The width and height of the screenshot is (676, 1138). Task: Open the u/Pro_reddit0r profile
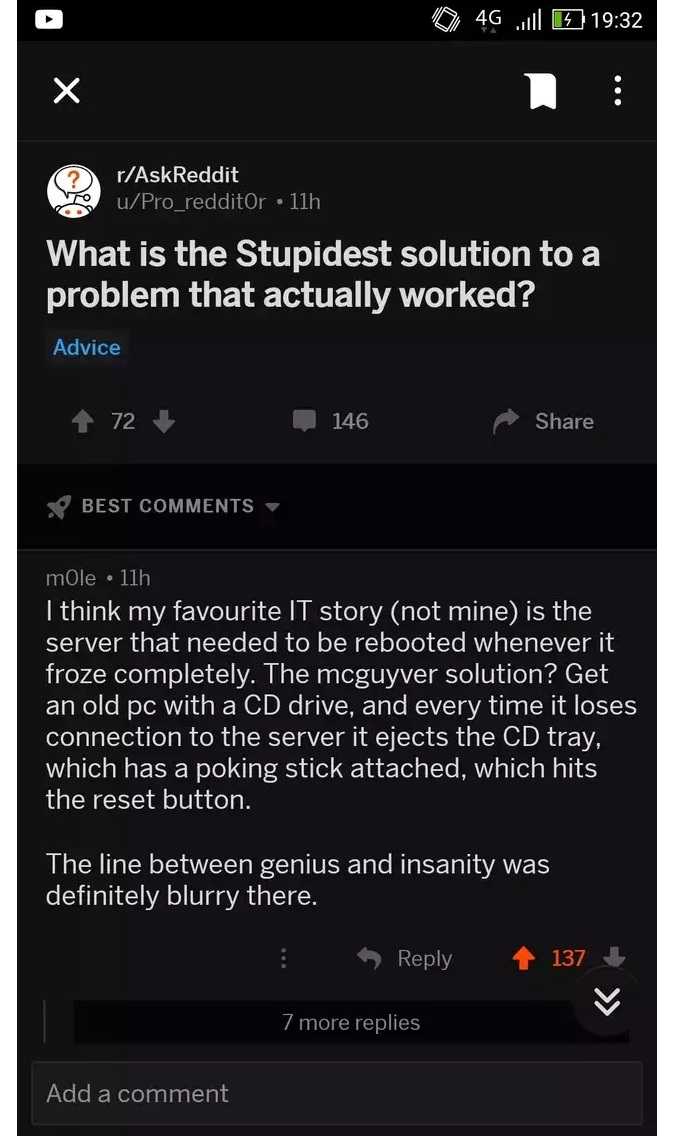(x=192, y=201)
